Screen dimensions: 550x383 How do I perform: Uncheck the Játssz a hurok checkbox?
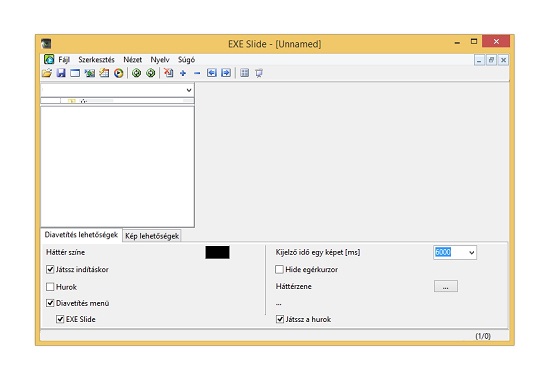coord(280,319)
